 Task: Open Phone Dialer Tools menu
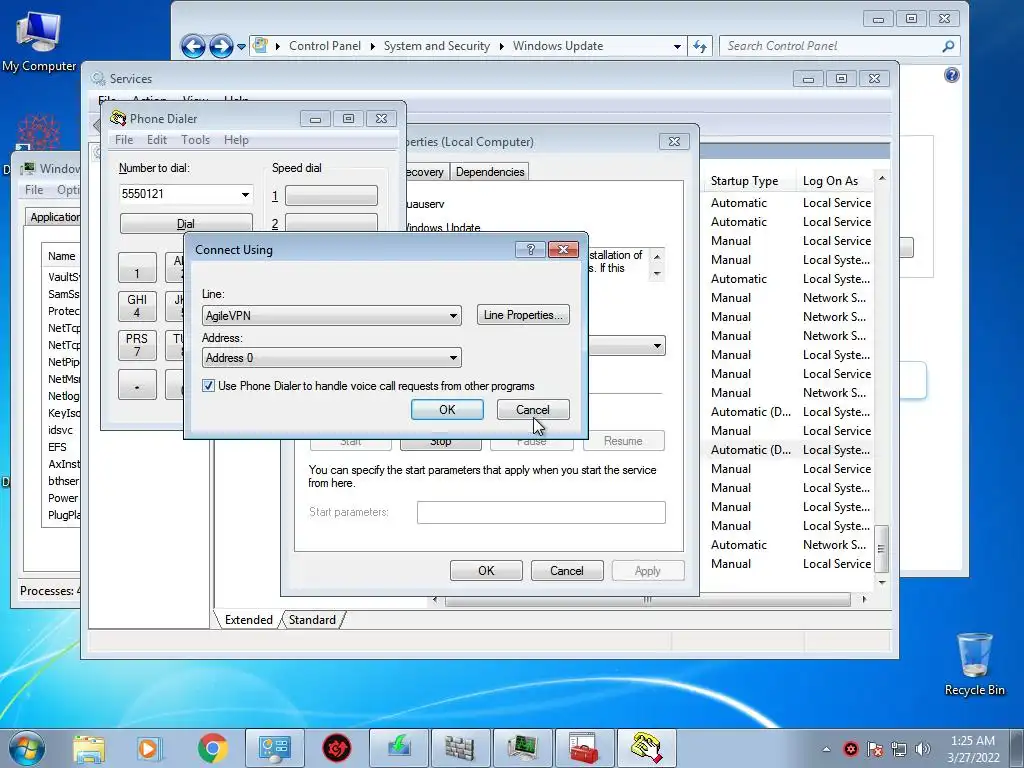[195, 140]
